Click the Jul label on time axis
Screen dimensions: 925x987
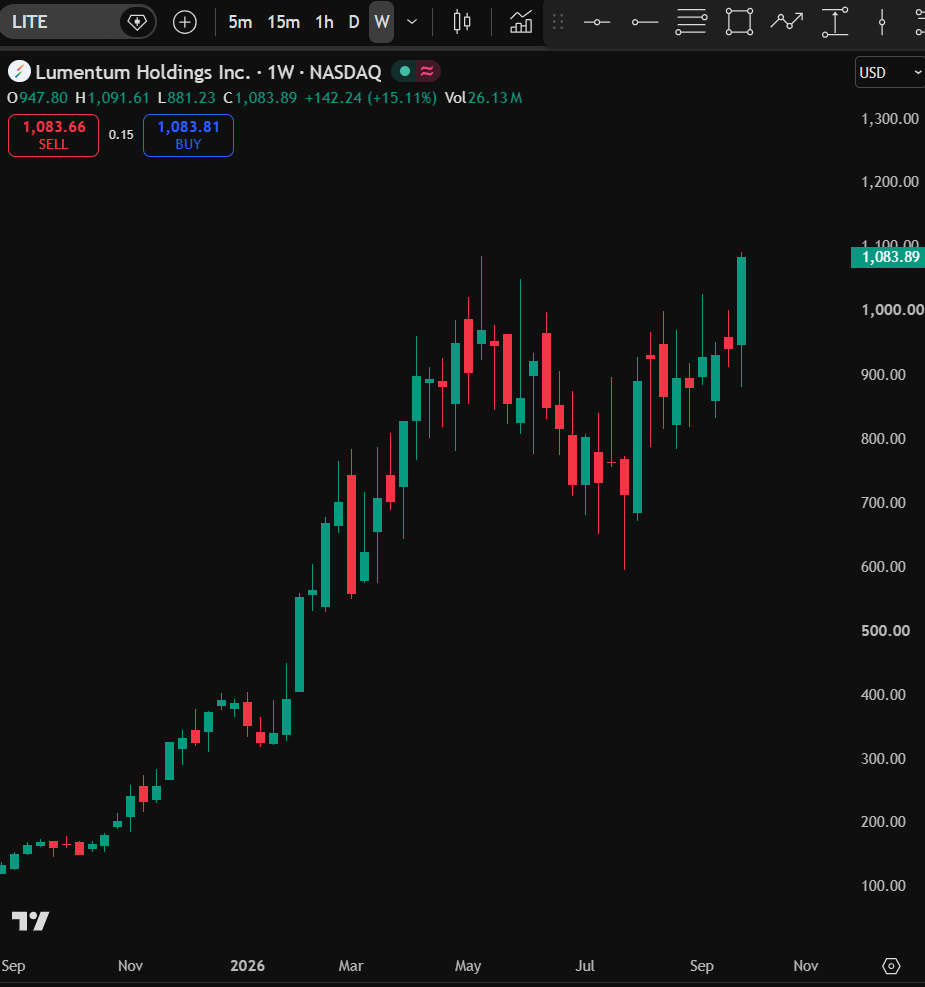[x=585, y=966]
